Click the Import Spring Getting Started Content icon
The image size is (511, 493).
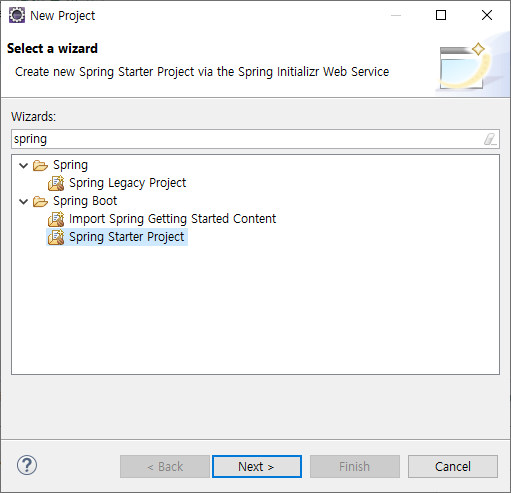pos(56,219)
